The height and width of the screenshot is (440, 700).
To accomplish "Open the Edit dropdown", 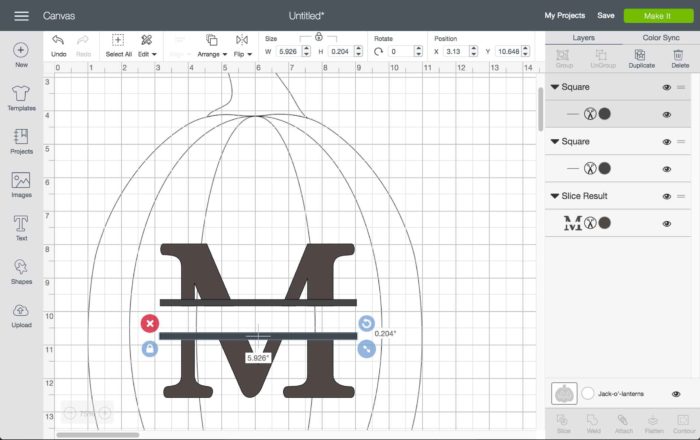I will (x=147, y=46).
